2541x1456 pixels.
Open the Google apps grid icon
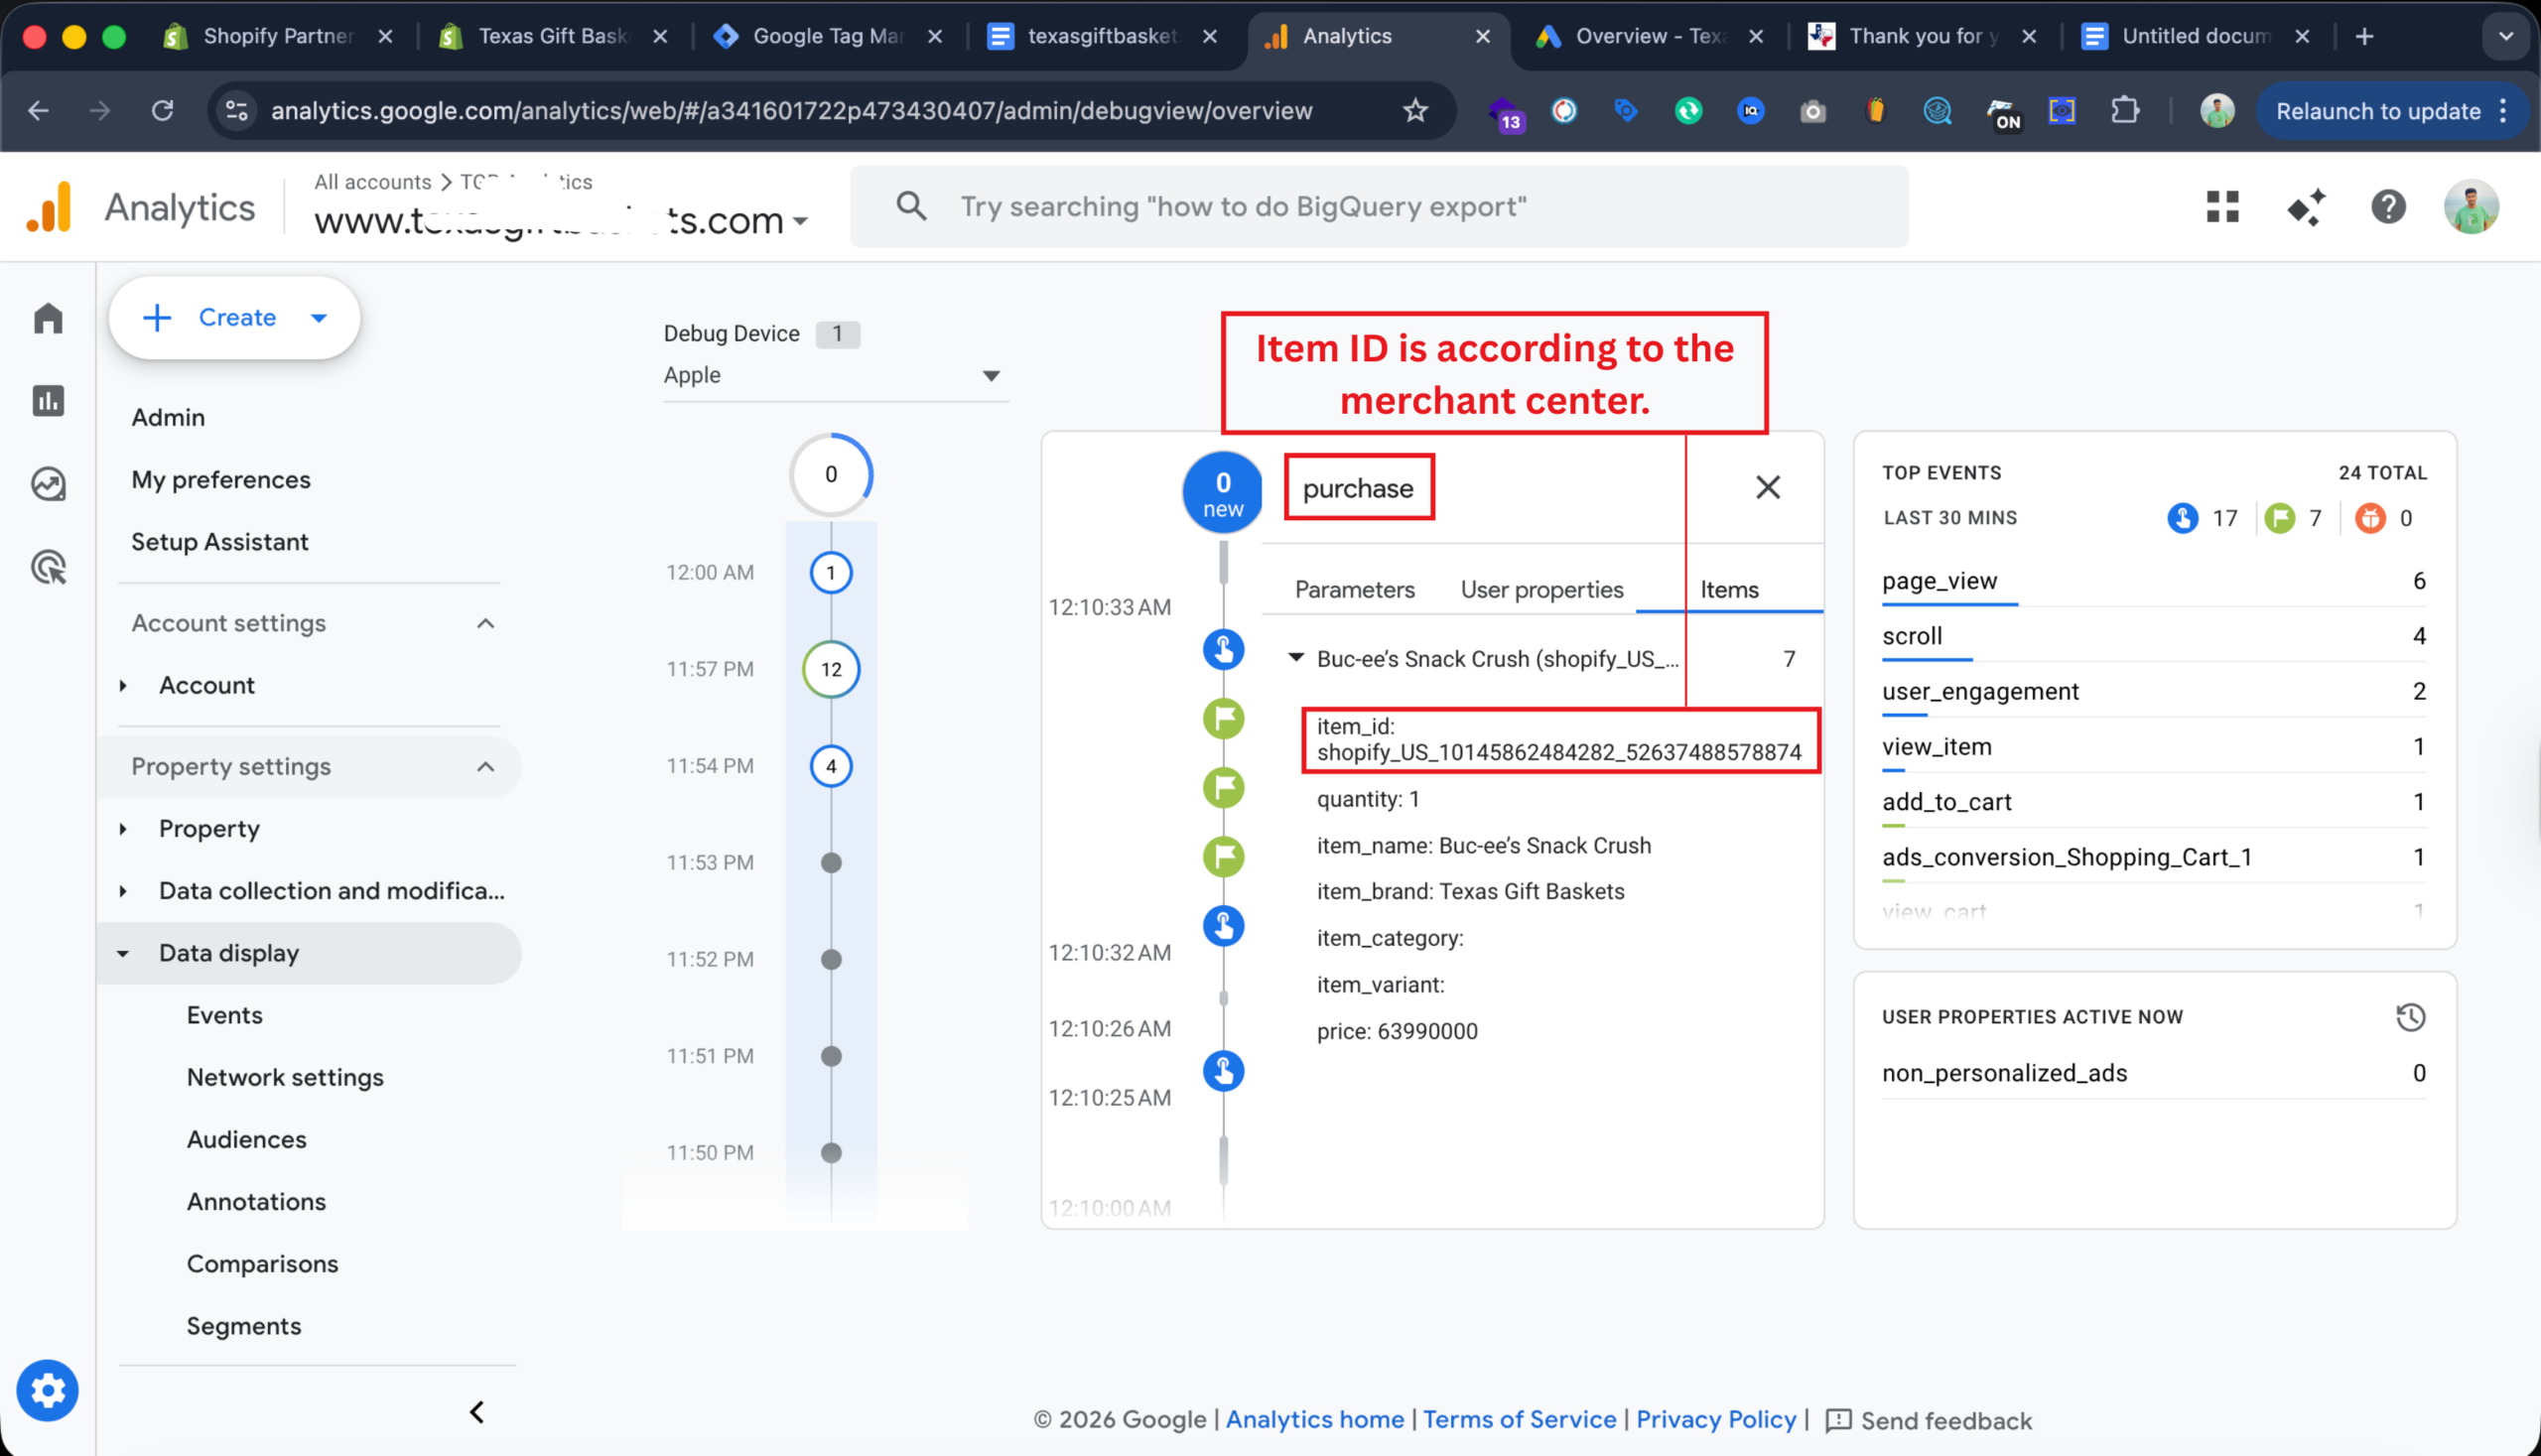coord(2222,207)
